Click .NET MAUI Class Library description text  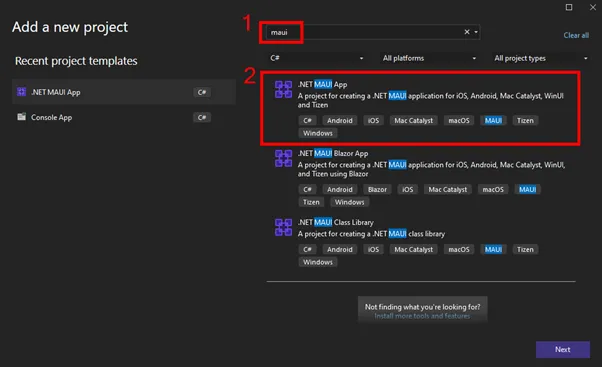point(371,234)
